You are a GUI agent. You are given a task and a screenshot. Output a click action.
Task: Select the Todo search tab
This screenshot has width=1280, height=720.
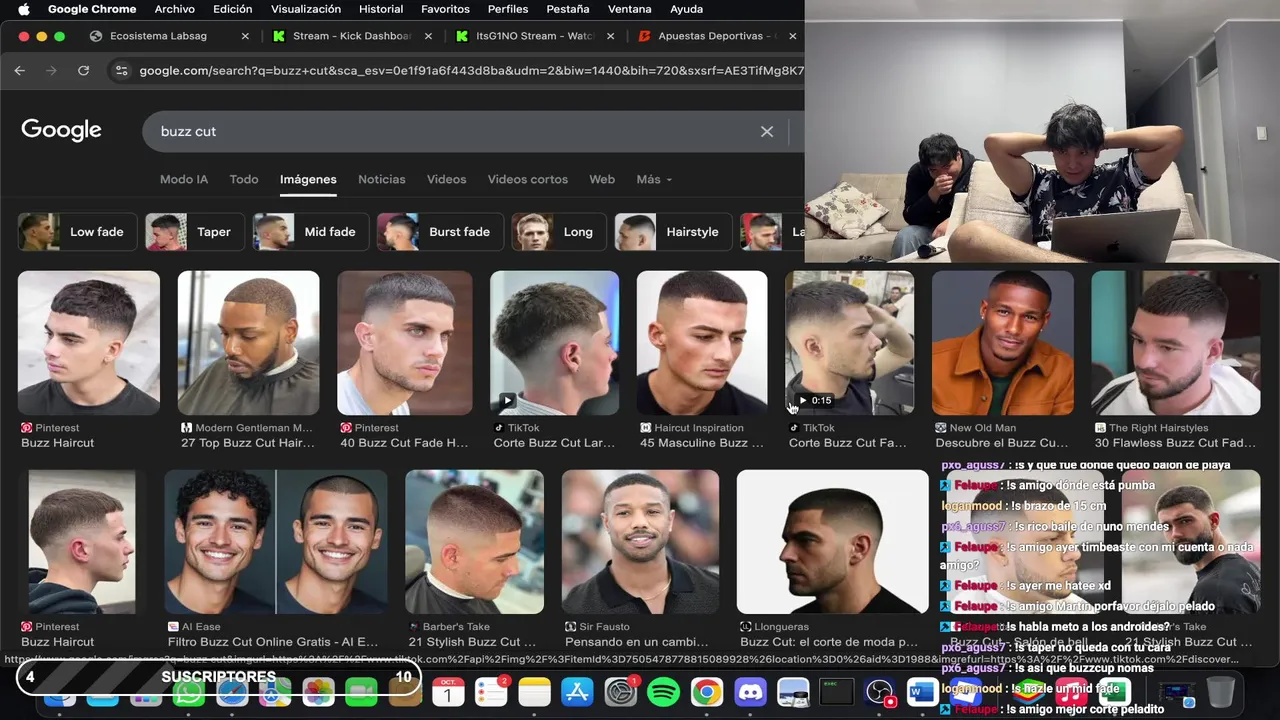coord(244,179)
